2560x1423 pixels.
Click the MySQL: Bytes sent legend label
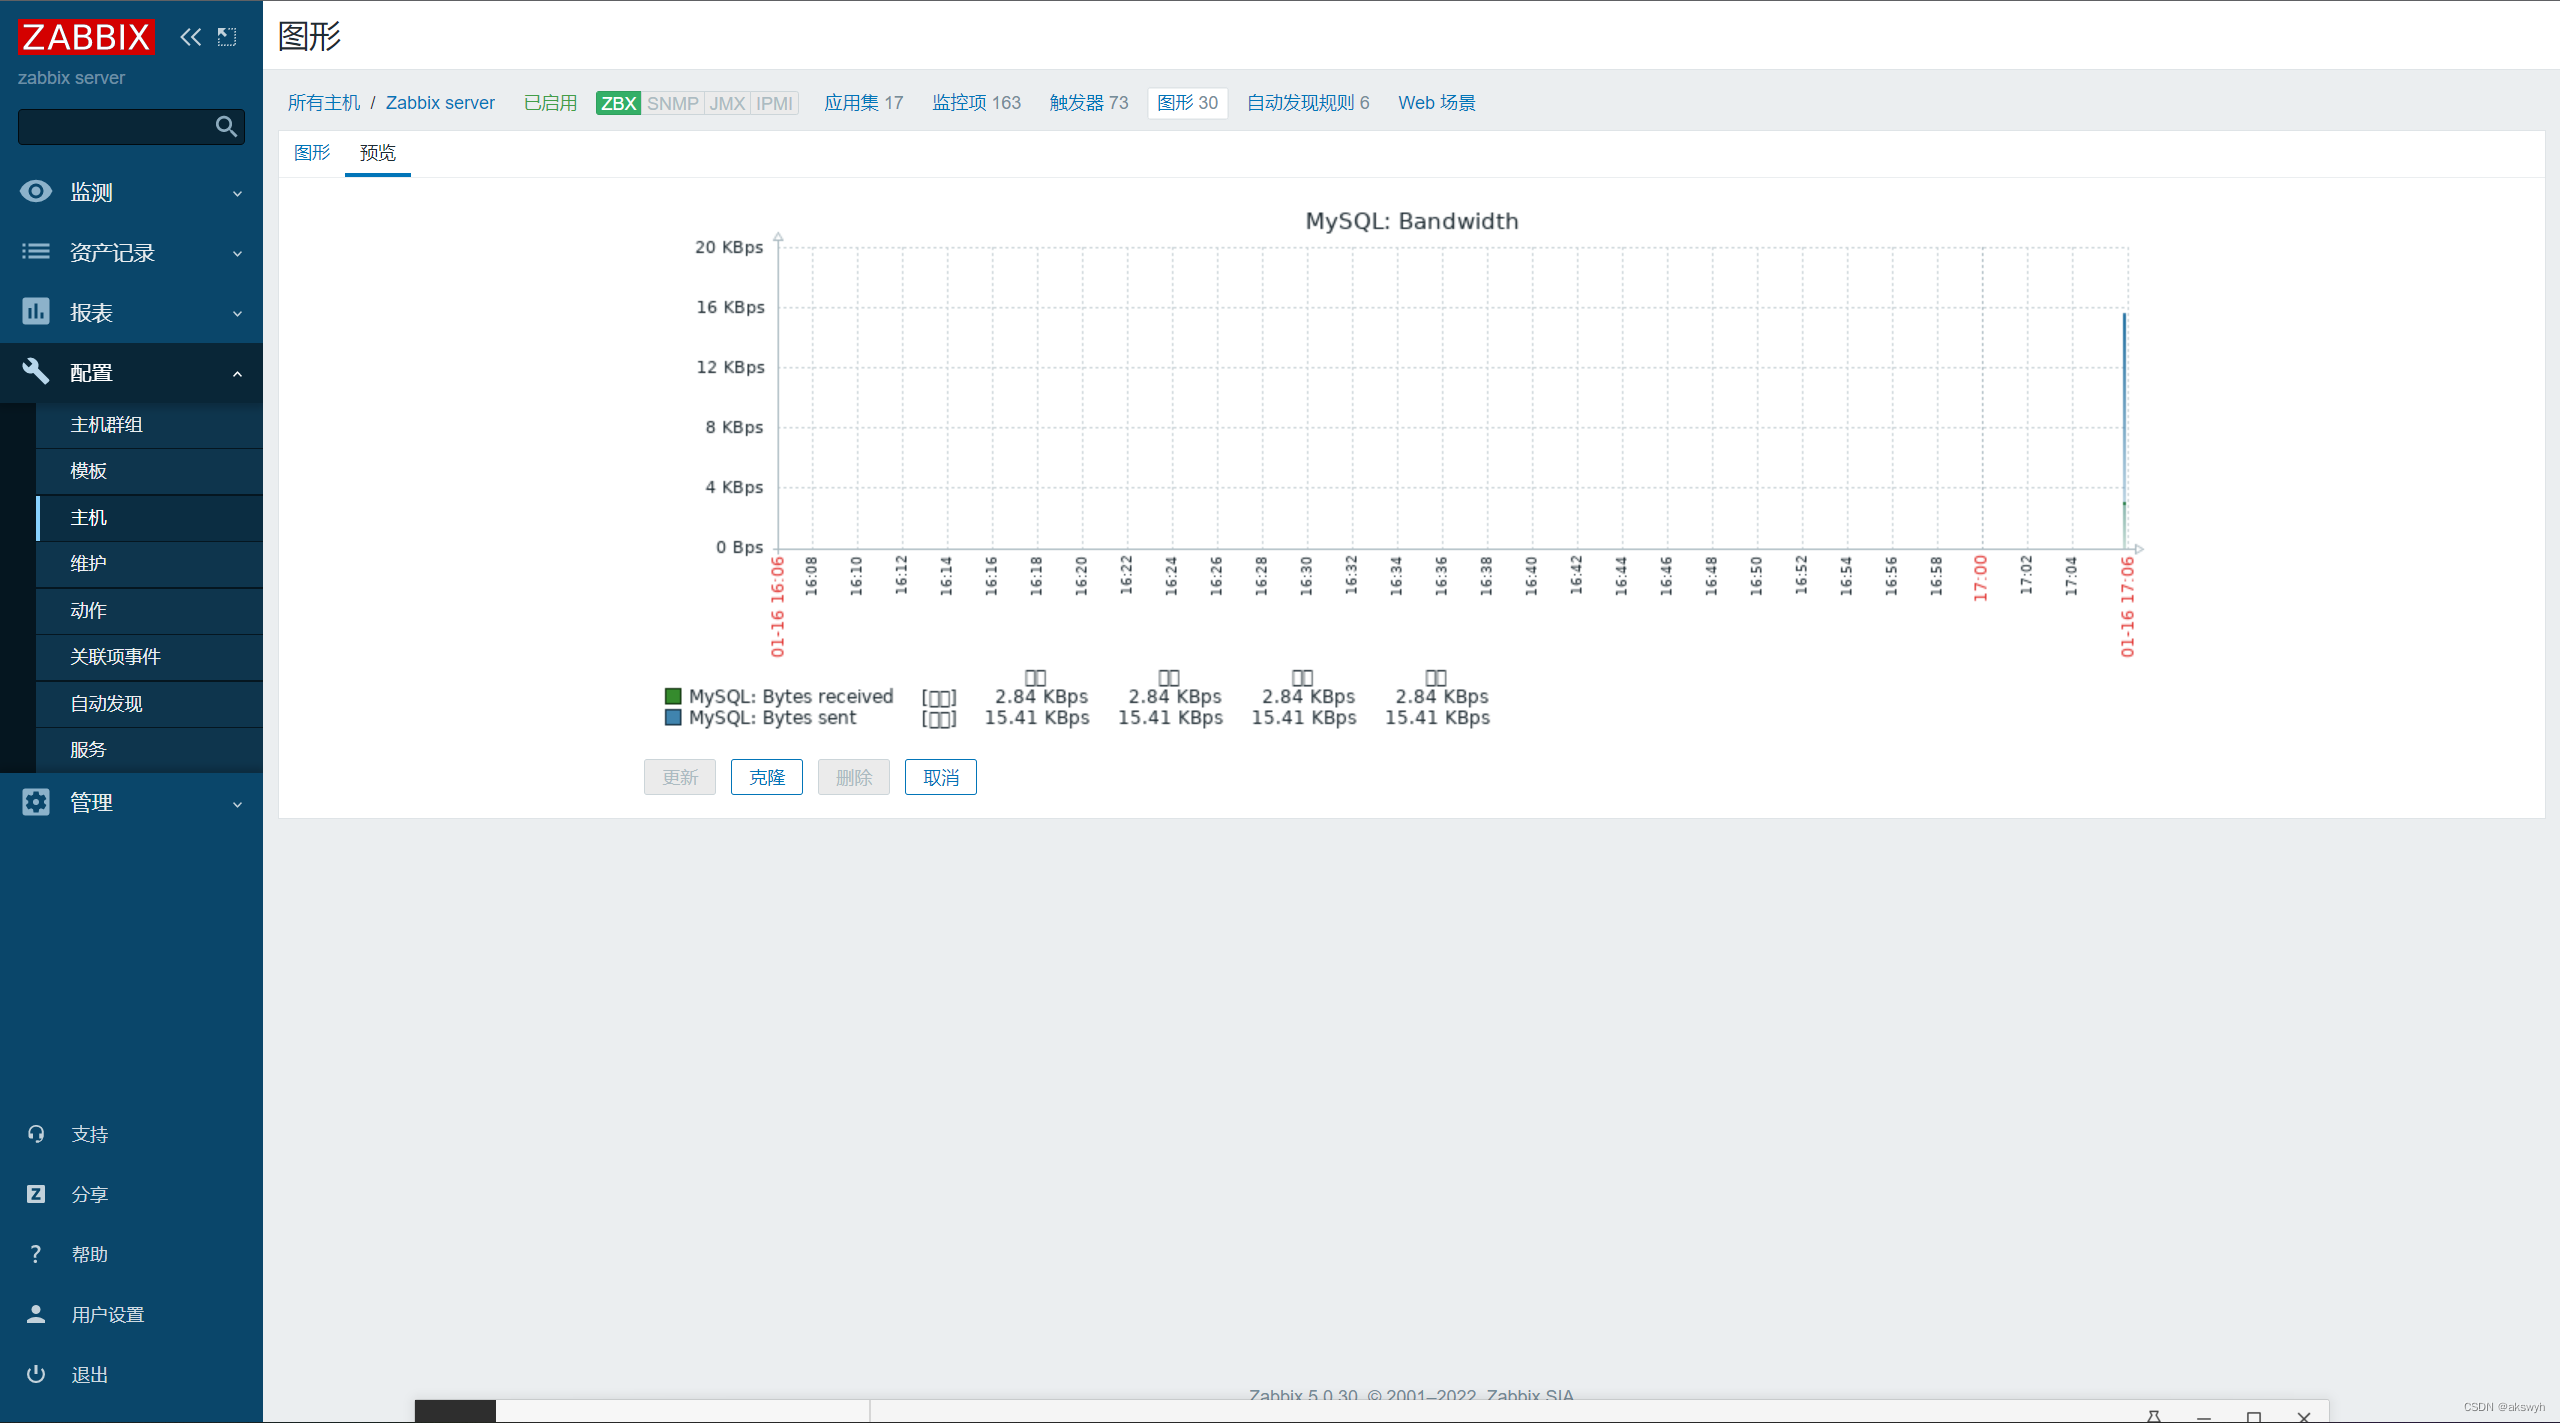(772, 717)
